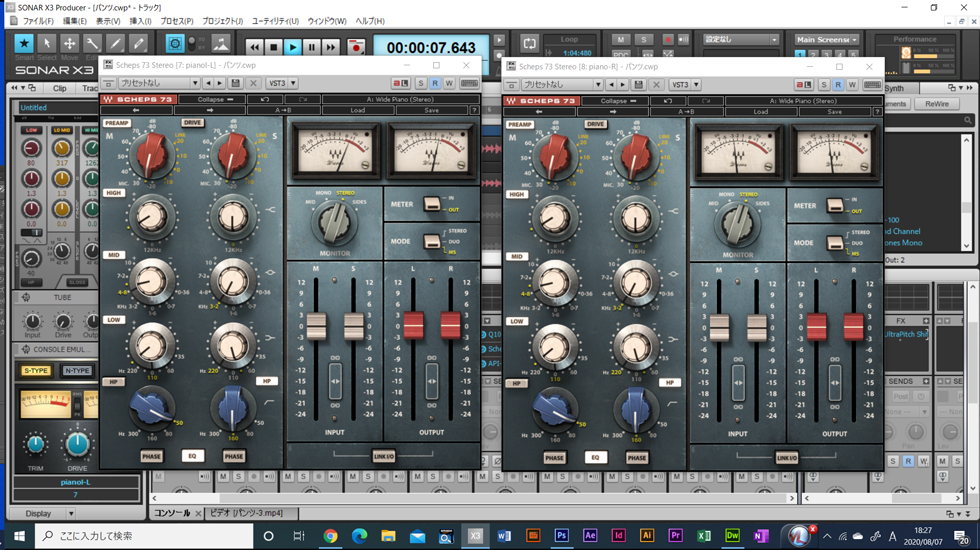980x550 pixels.
Task: Toggle EQ button in piano-R plugin
Action: pos(595,458)
